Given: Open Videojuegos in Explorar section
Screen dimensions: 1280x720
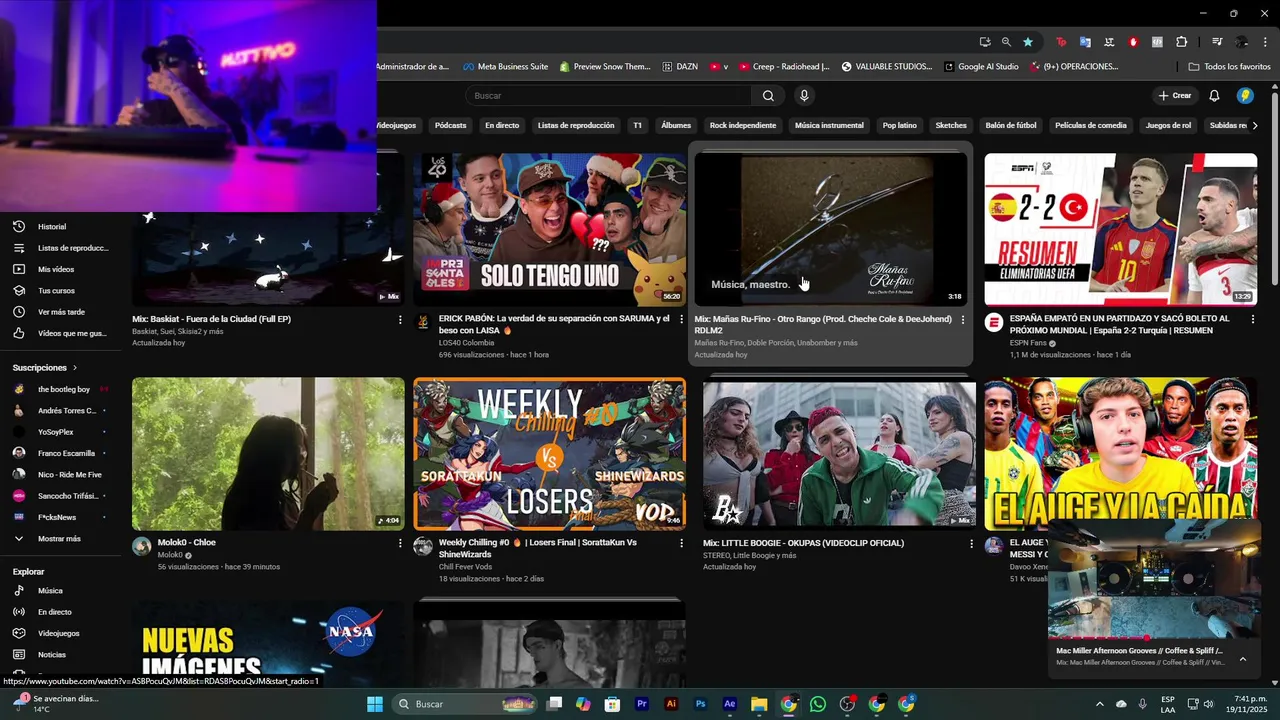Looking at the screenshot, I should pyautogui.click(x=60, y=633).
